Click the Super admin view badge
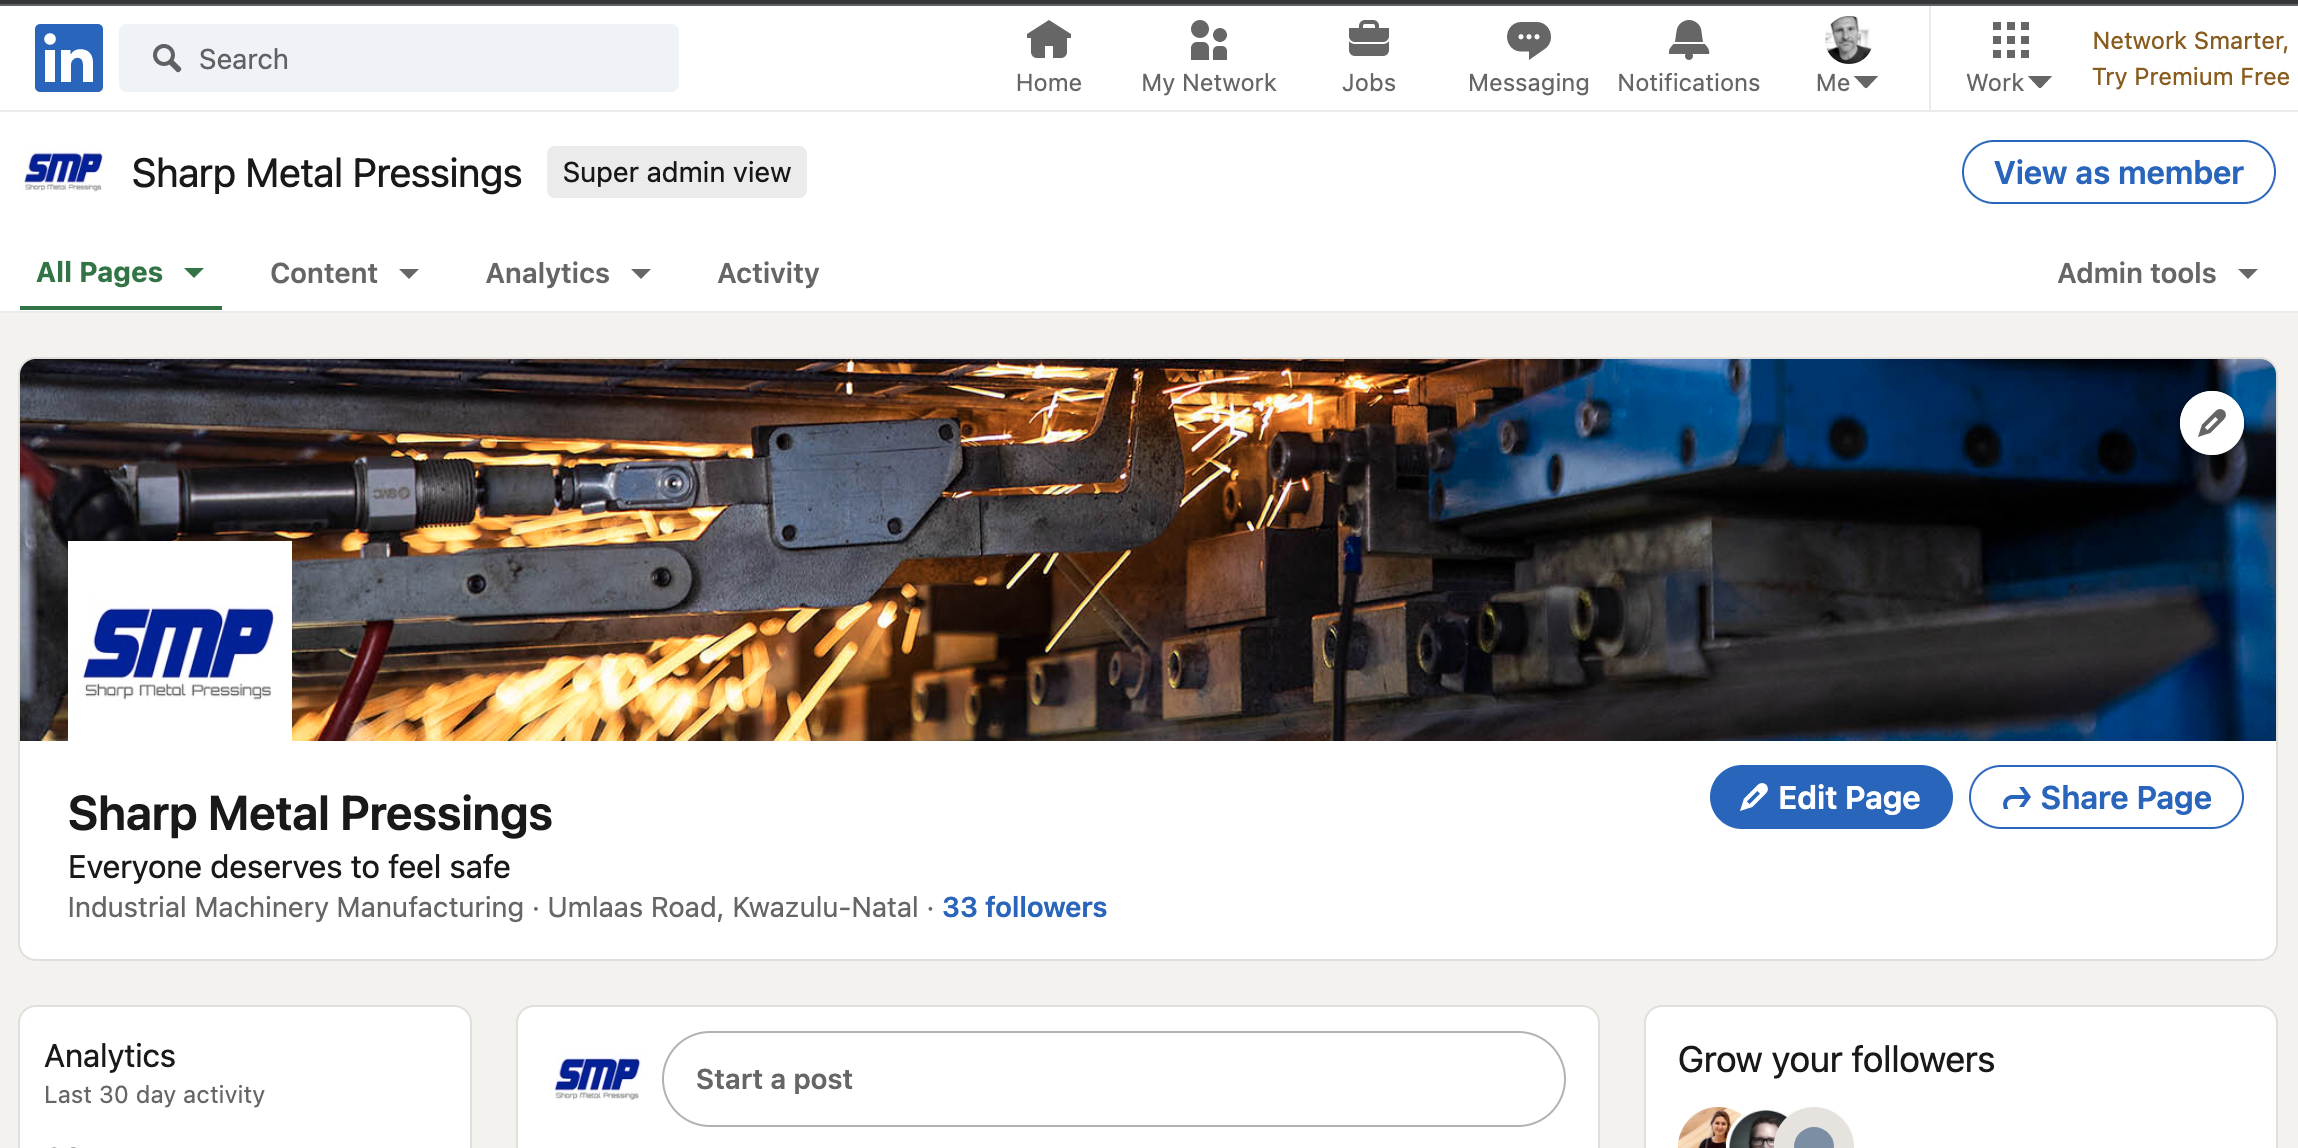The image size is (2298, 1148). tap(676, 172)
